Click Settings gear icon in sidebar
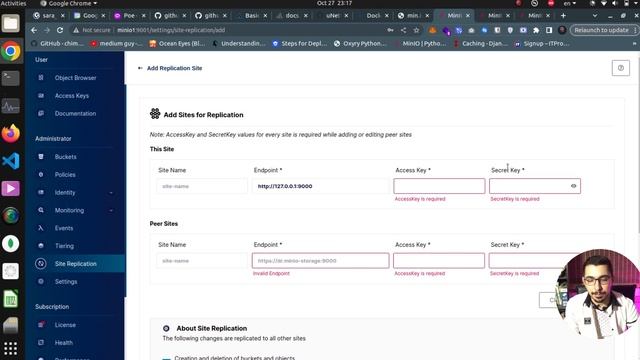This screenshot has height=360, width=640. 41,282
